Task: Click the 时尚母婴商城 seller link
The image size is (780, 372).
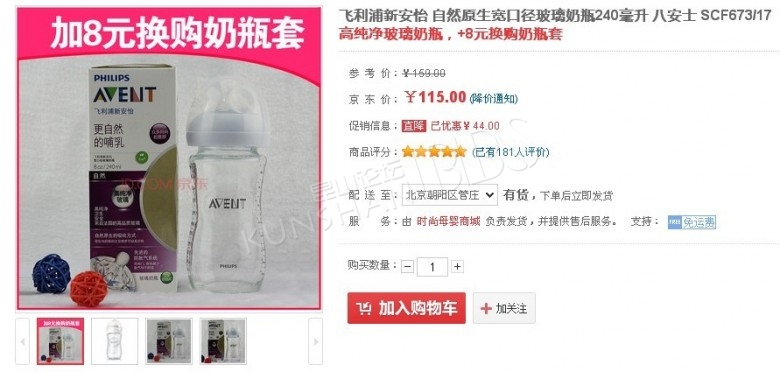Action: [x=448, y=221]
